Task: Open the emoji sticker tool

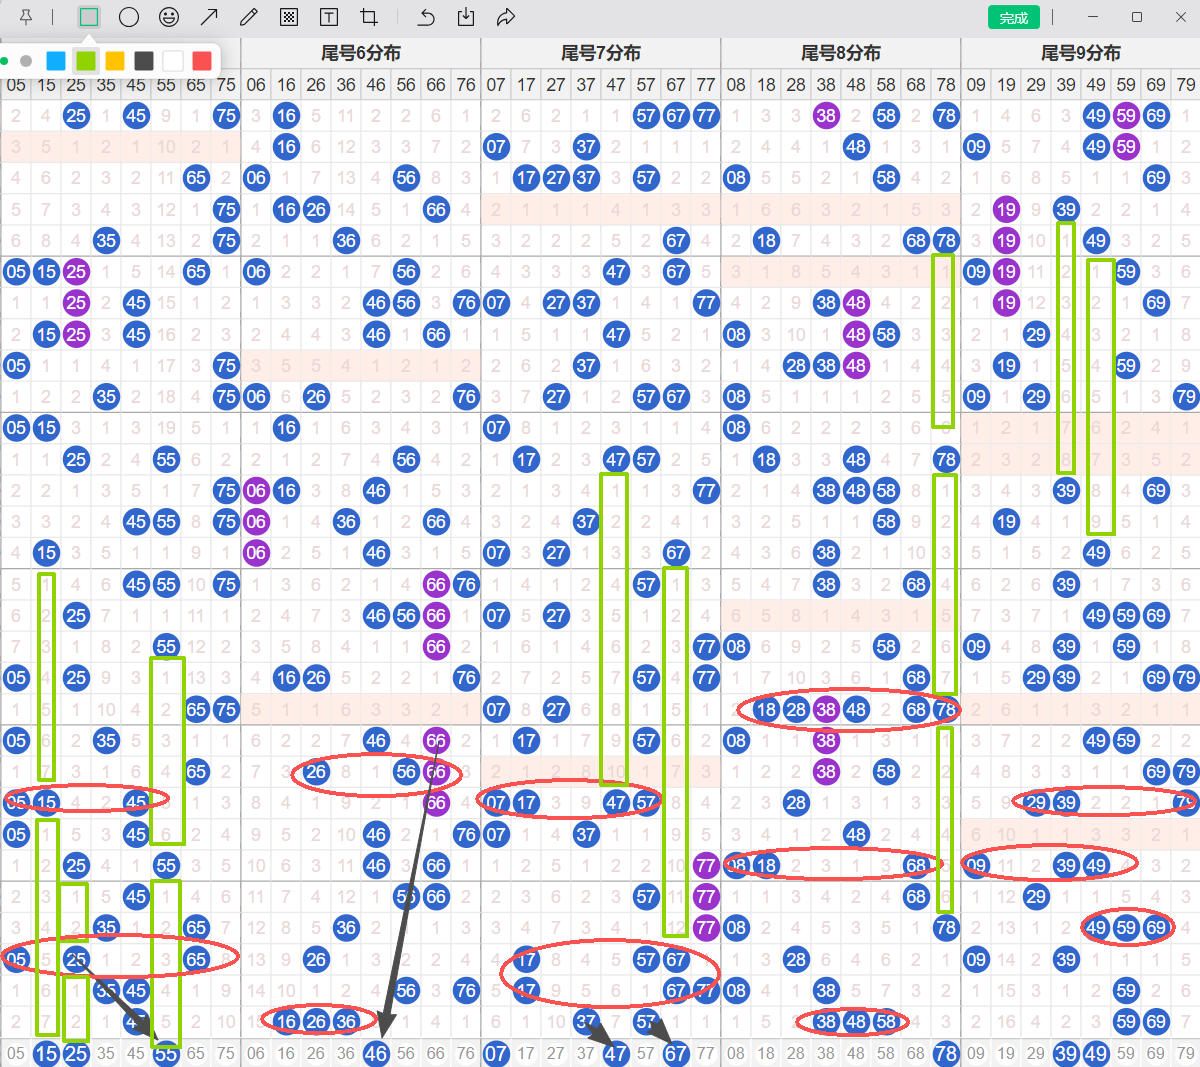Action: (x=169, y=17)
